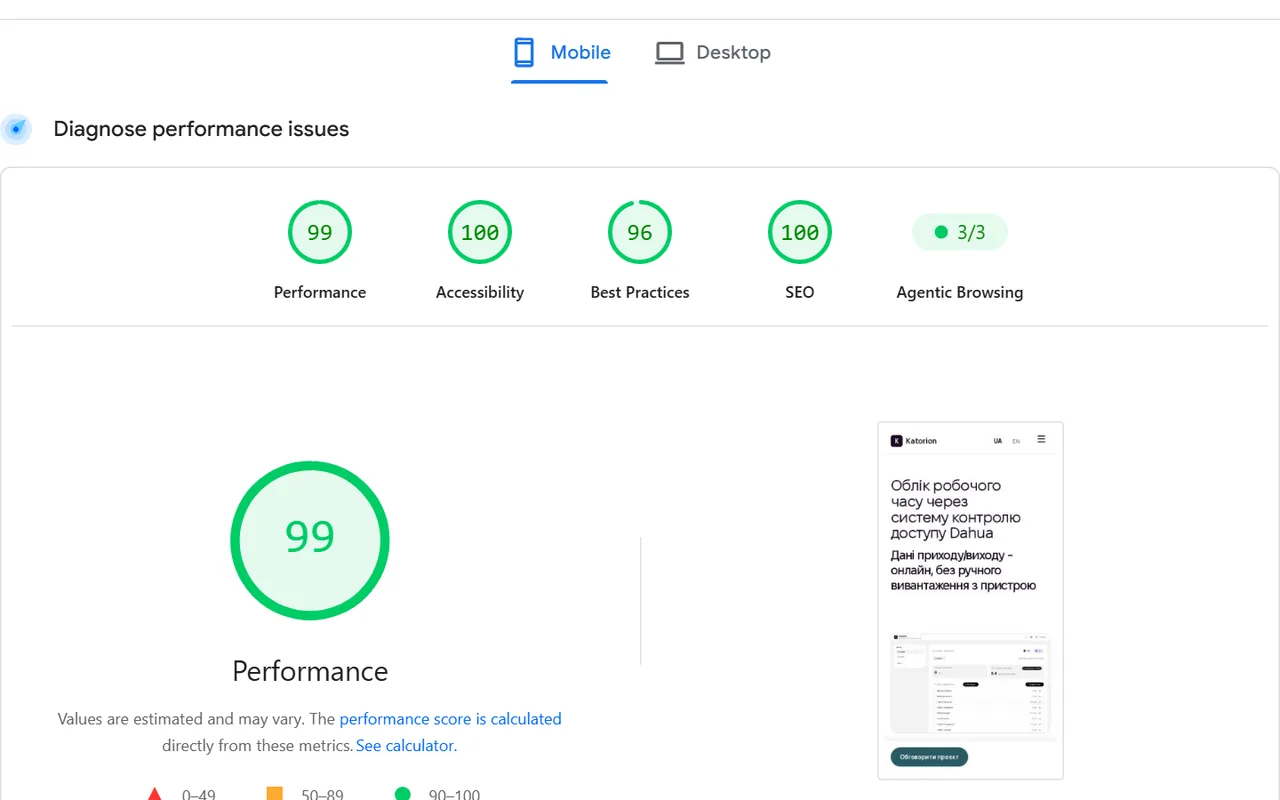Click the desktop laptop icon
This screenshot has width=1280, height=800.
click(x=669, y=53)
